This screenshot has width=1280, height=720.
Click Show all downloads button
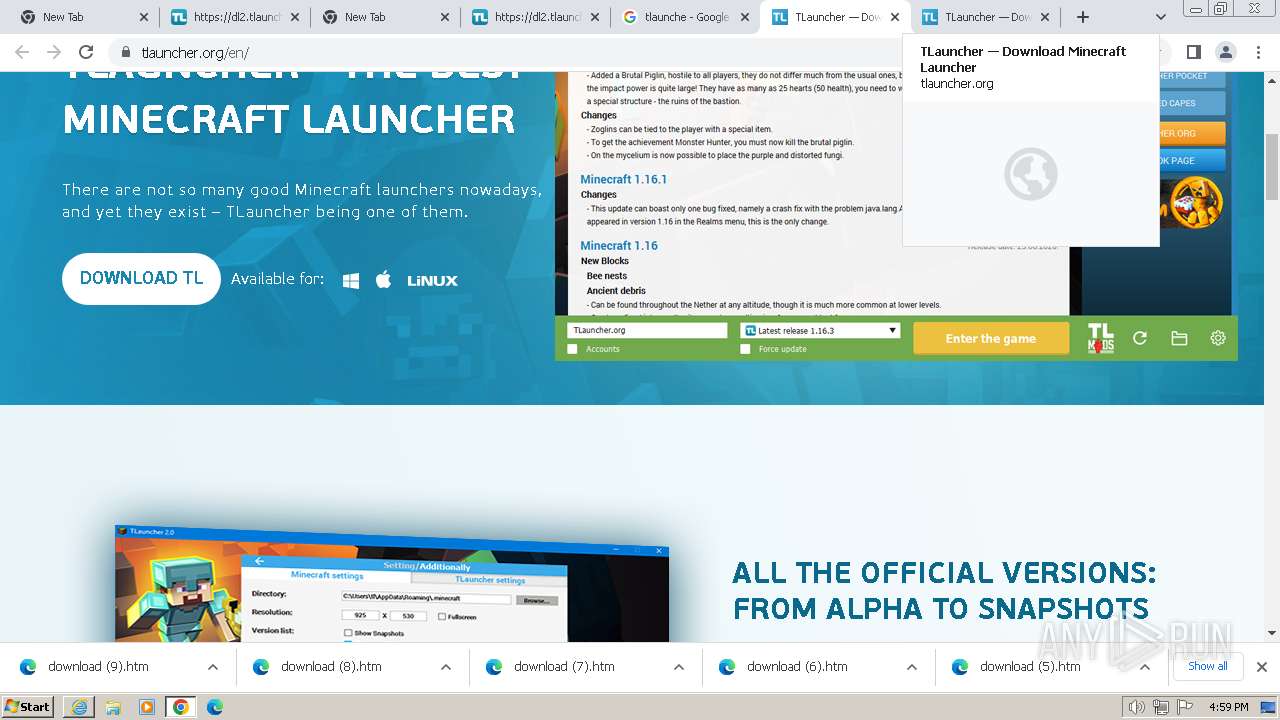tap(1207, 666)
